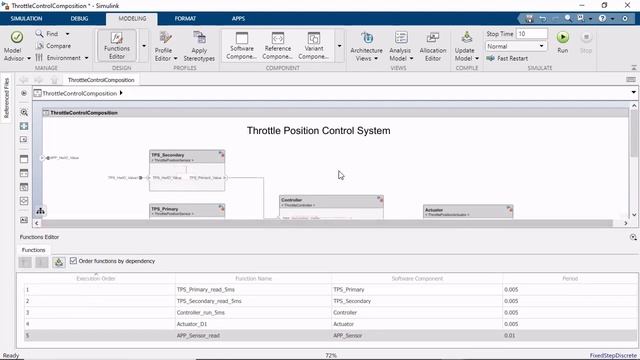Viewport: 640px width, 360px height.
Task: Expand the Design gallery dropdown arrow
Action: 144,46
